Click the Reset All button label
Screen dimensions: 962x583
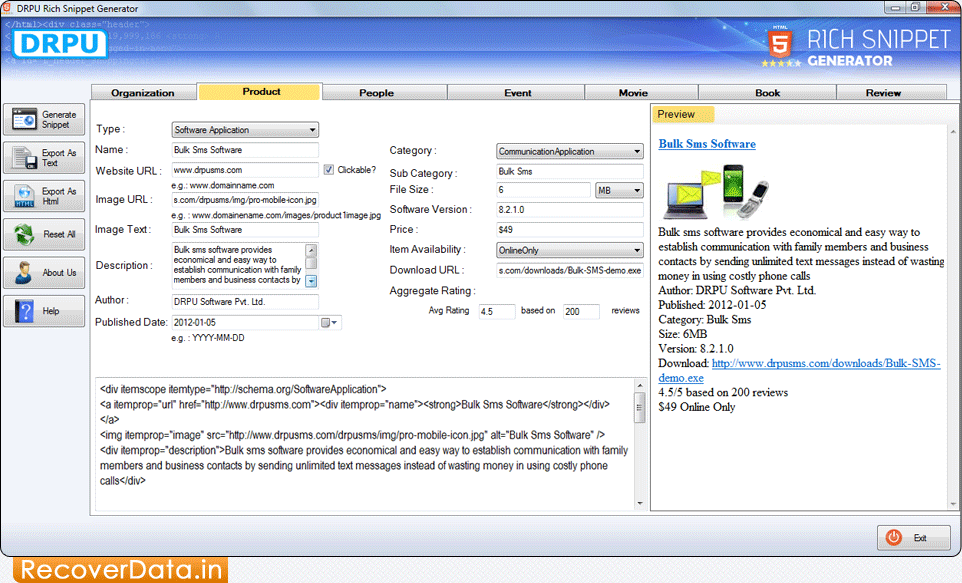(x=59, y=234)
